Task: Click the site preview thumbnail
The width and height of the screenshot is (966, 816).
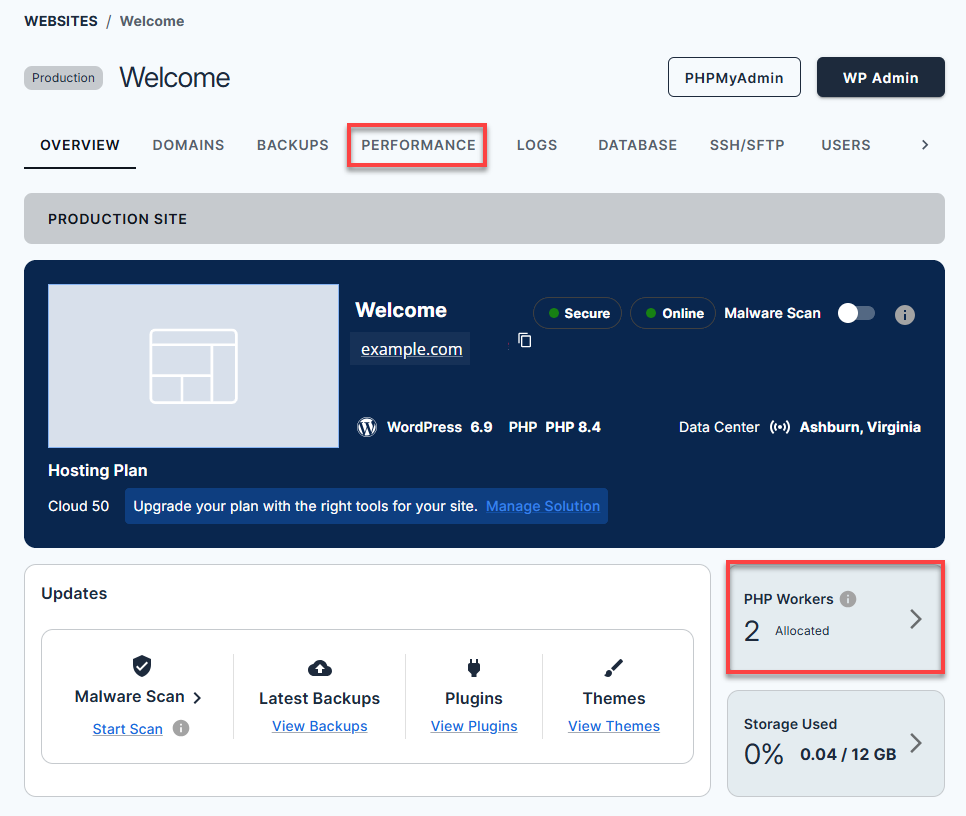Action: pos(193,366)
